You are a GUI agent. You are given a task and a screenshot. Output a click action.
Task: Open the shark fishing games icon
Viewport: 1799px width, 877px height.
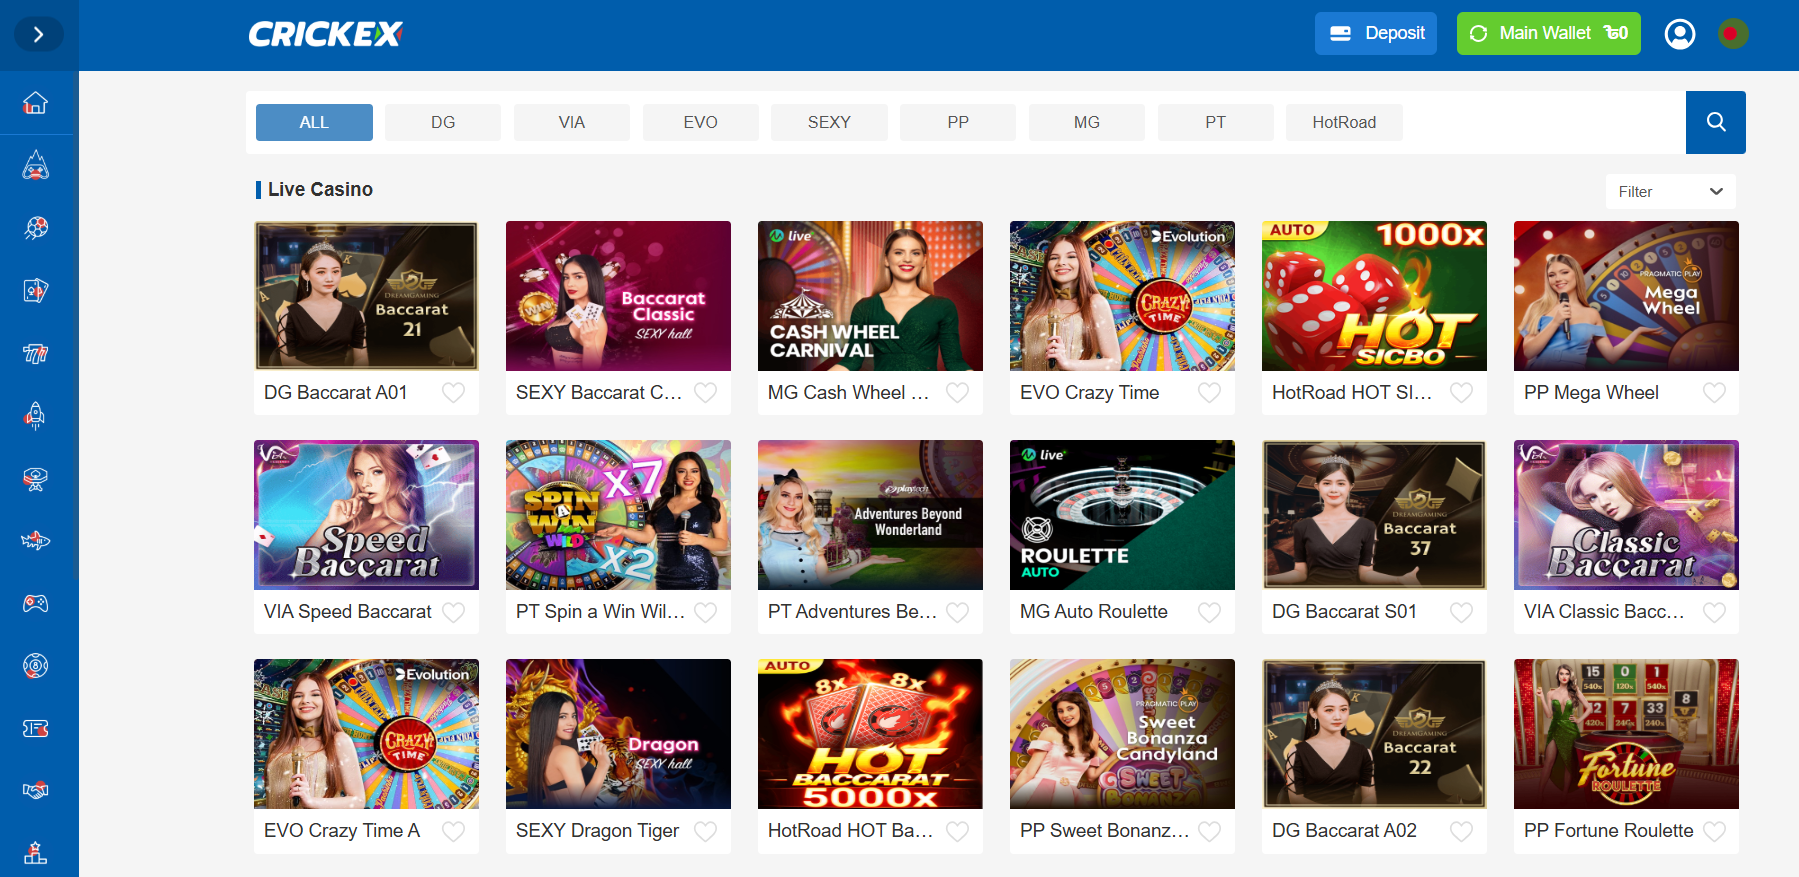(36, 541)
